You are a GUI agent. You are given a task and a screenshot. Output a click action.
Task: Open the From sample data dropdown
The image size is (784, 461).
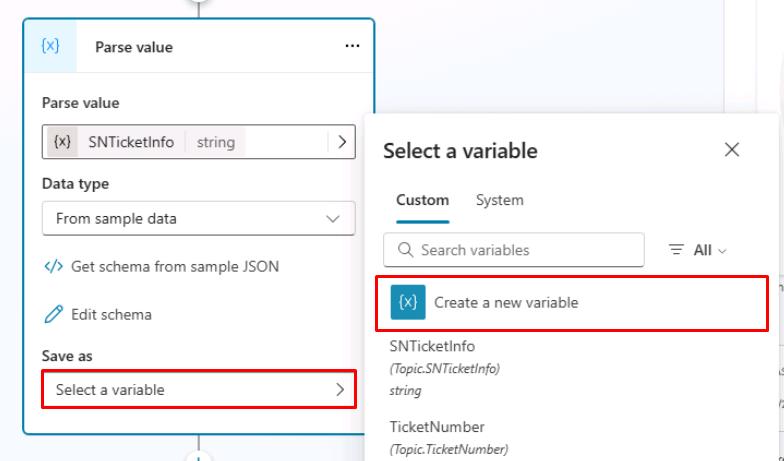tap(198, 219)
